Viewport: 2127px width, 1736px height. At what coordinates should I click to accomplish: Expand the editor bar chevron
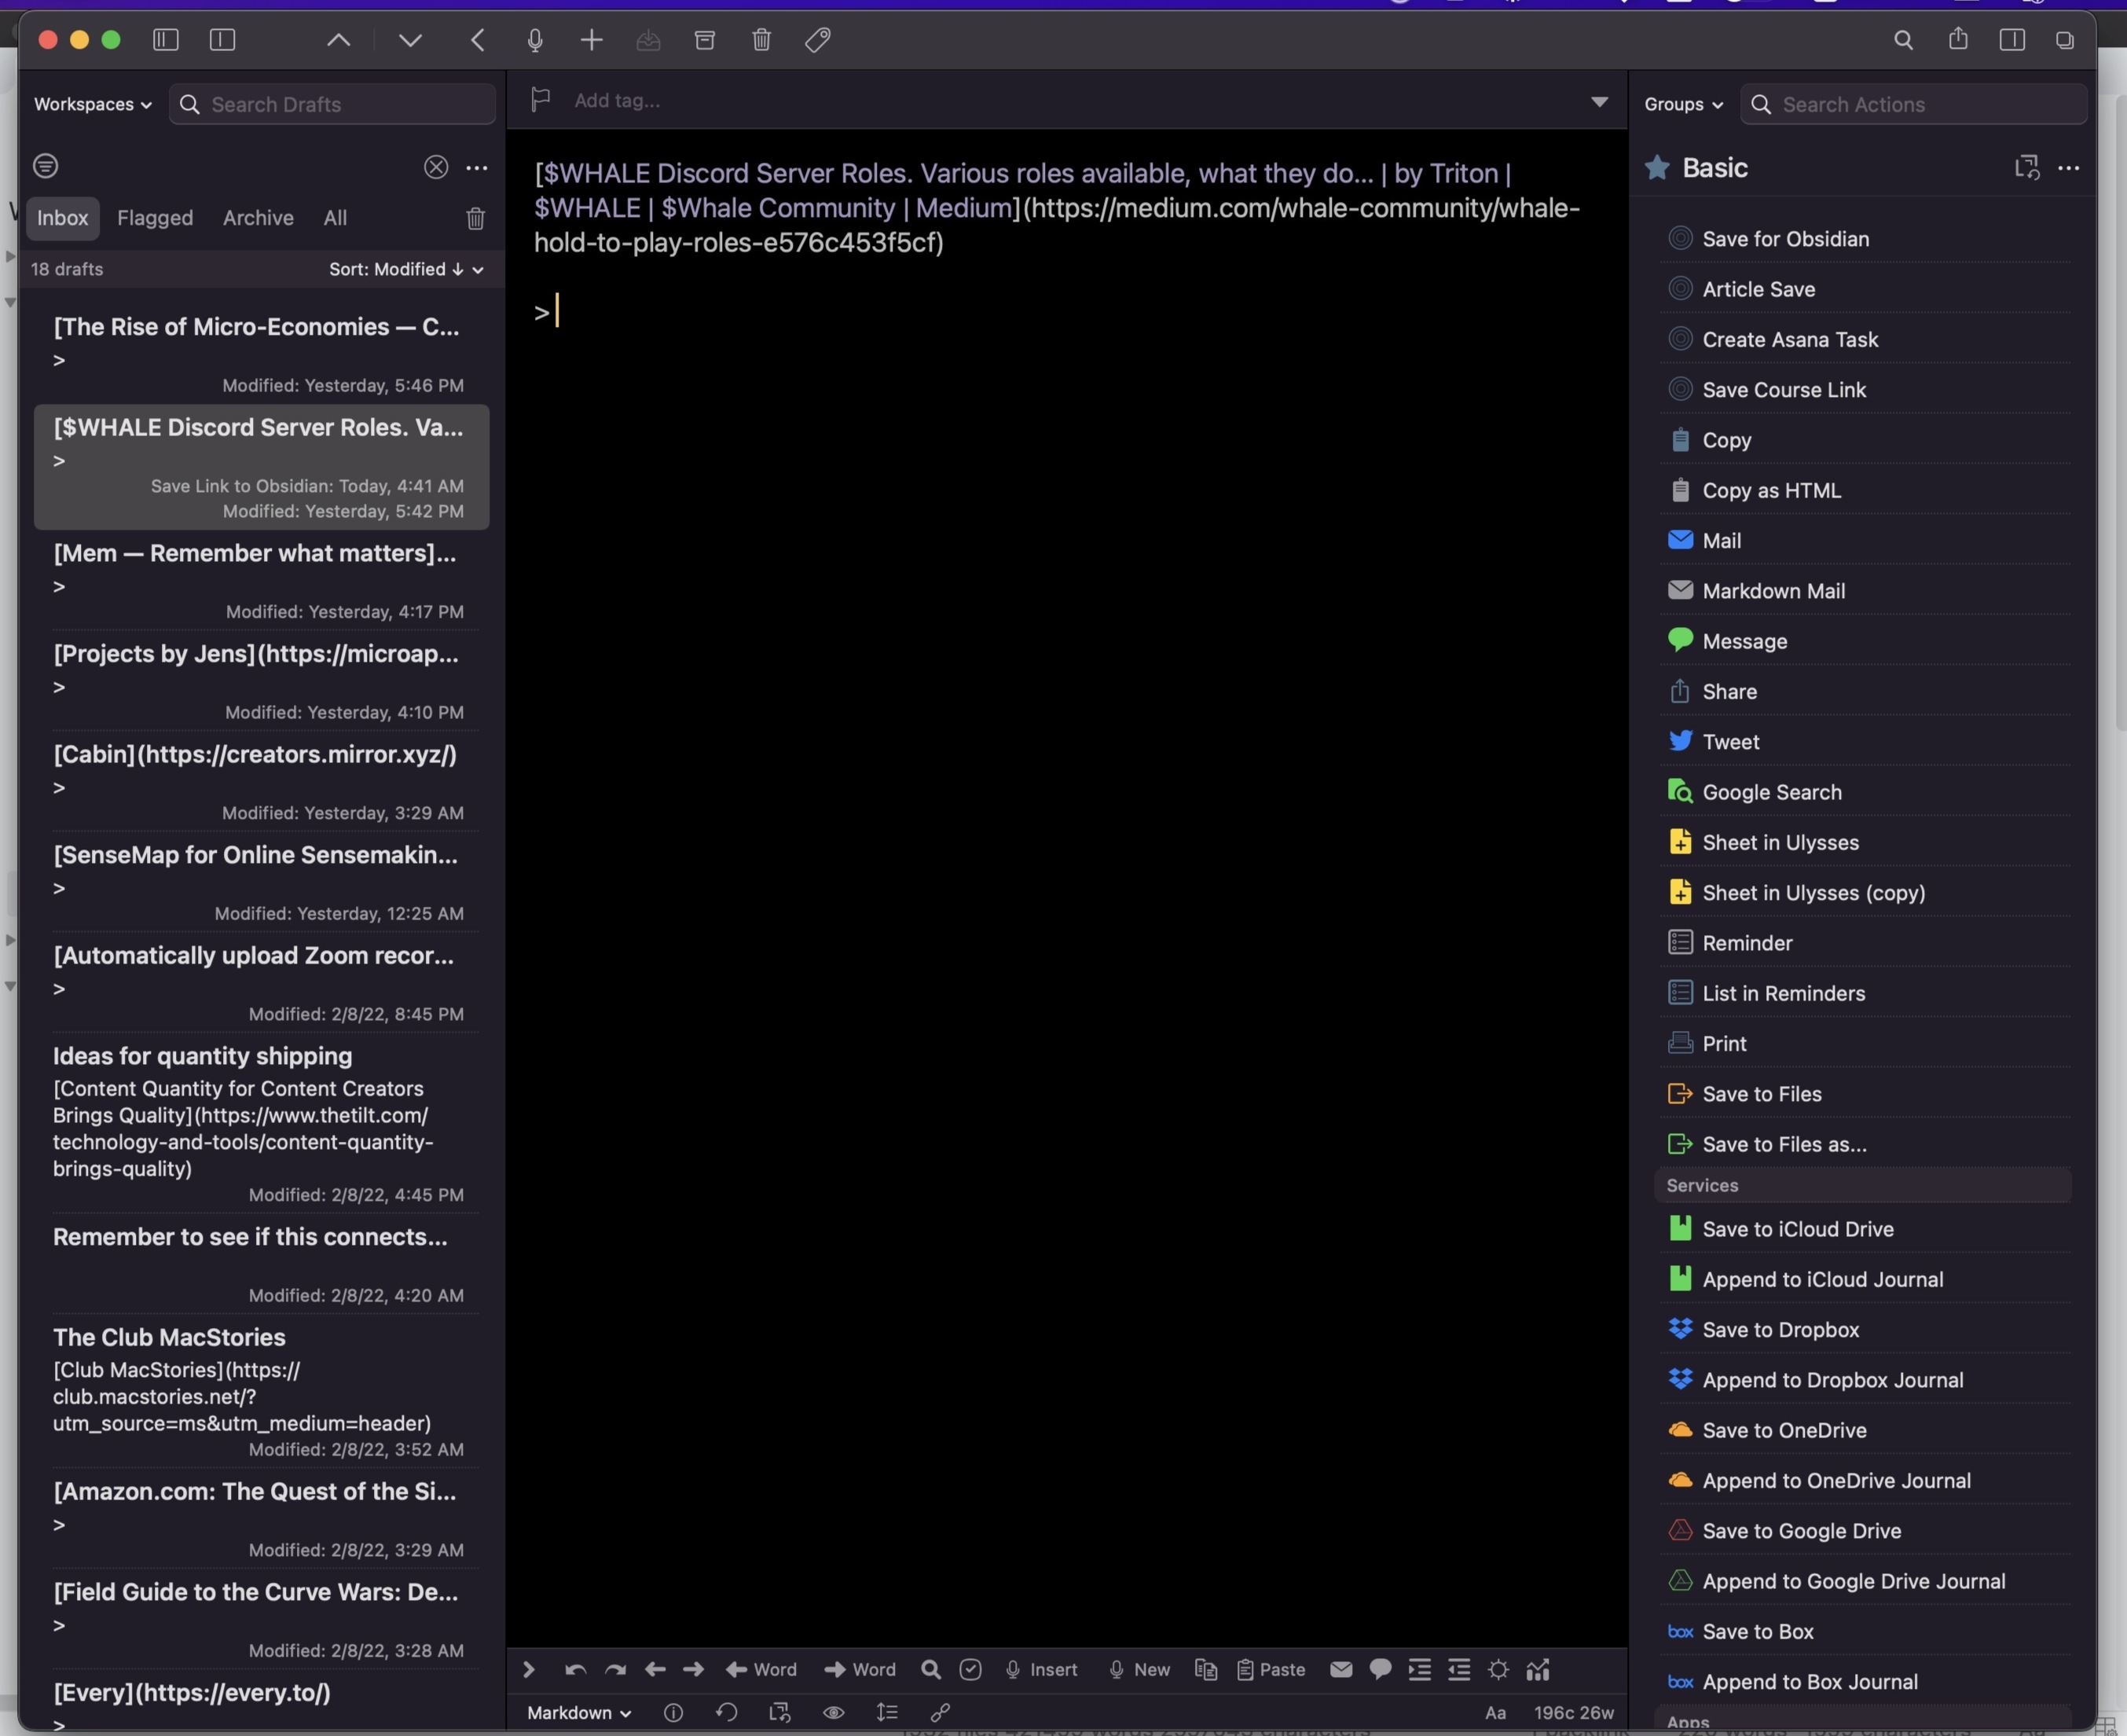click(529, 1670)
